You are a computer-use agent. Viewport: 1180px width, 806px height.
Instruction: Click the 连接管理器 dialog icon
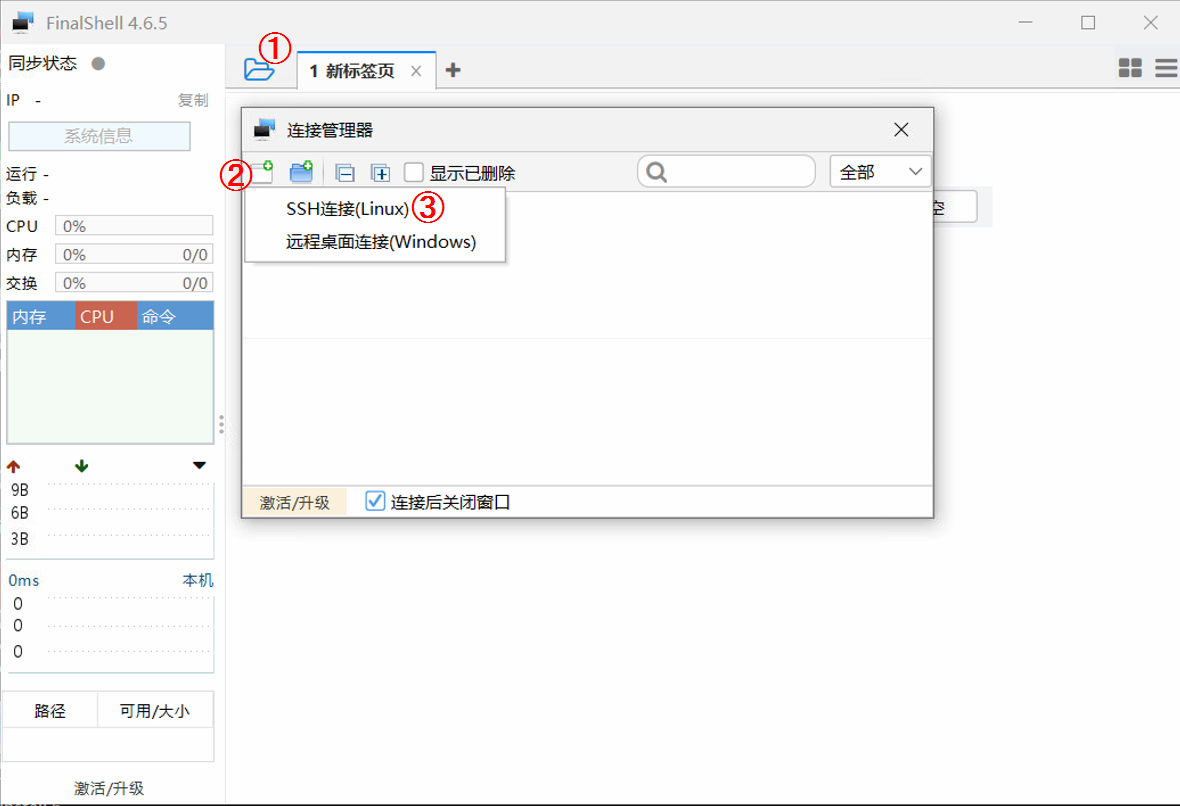[264, 129]
